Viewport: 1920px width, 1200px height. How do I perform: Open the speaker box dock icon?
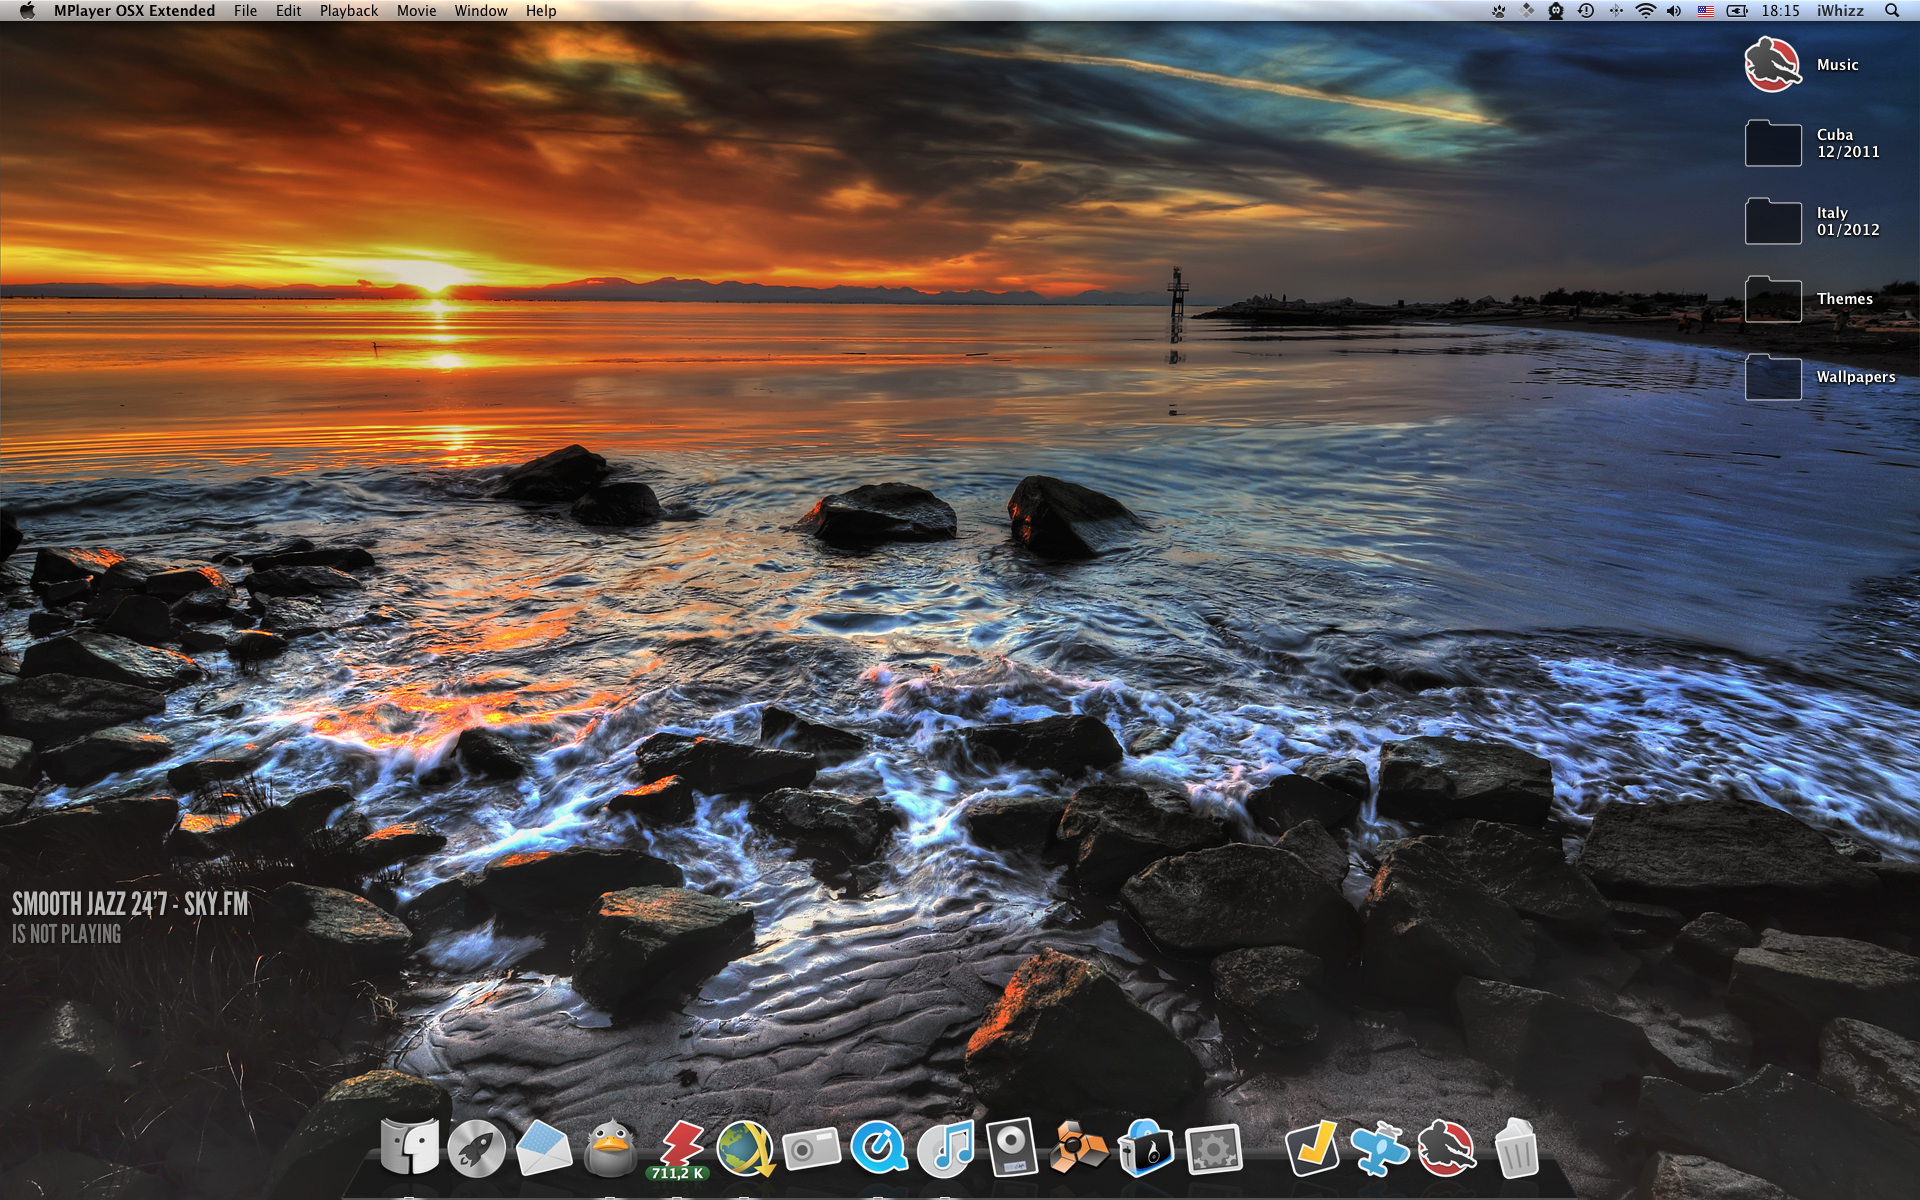(1012, 1147)
